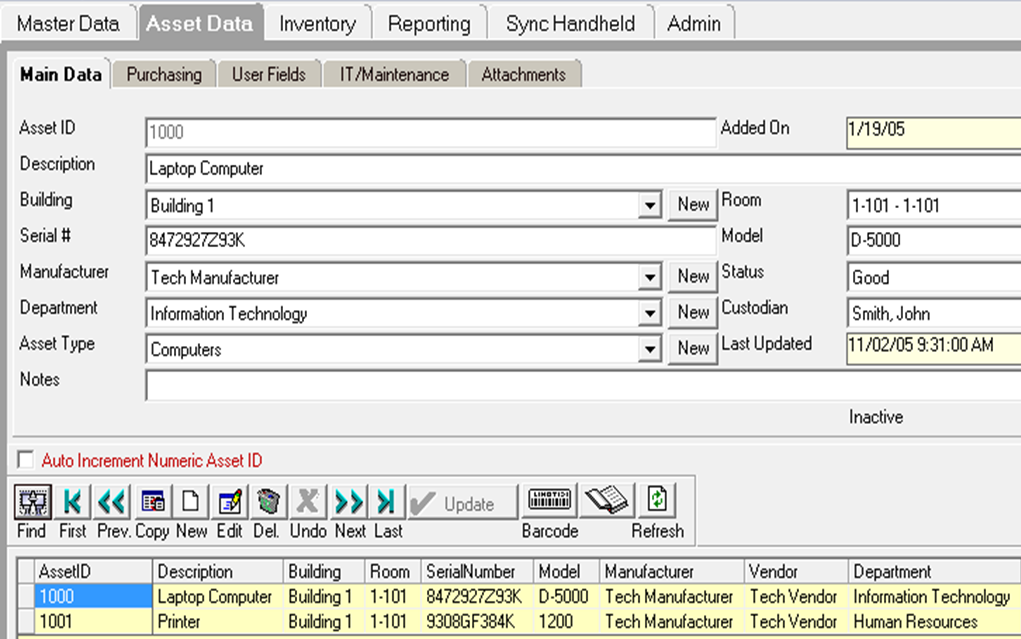Image resolution: width=1021 pixels, height=639 pixels.
Task: Expand the Asset Type dropdown
Action: 650,349
